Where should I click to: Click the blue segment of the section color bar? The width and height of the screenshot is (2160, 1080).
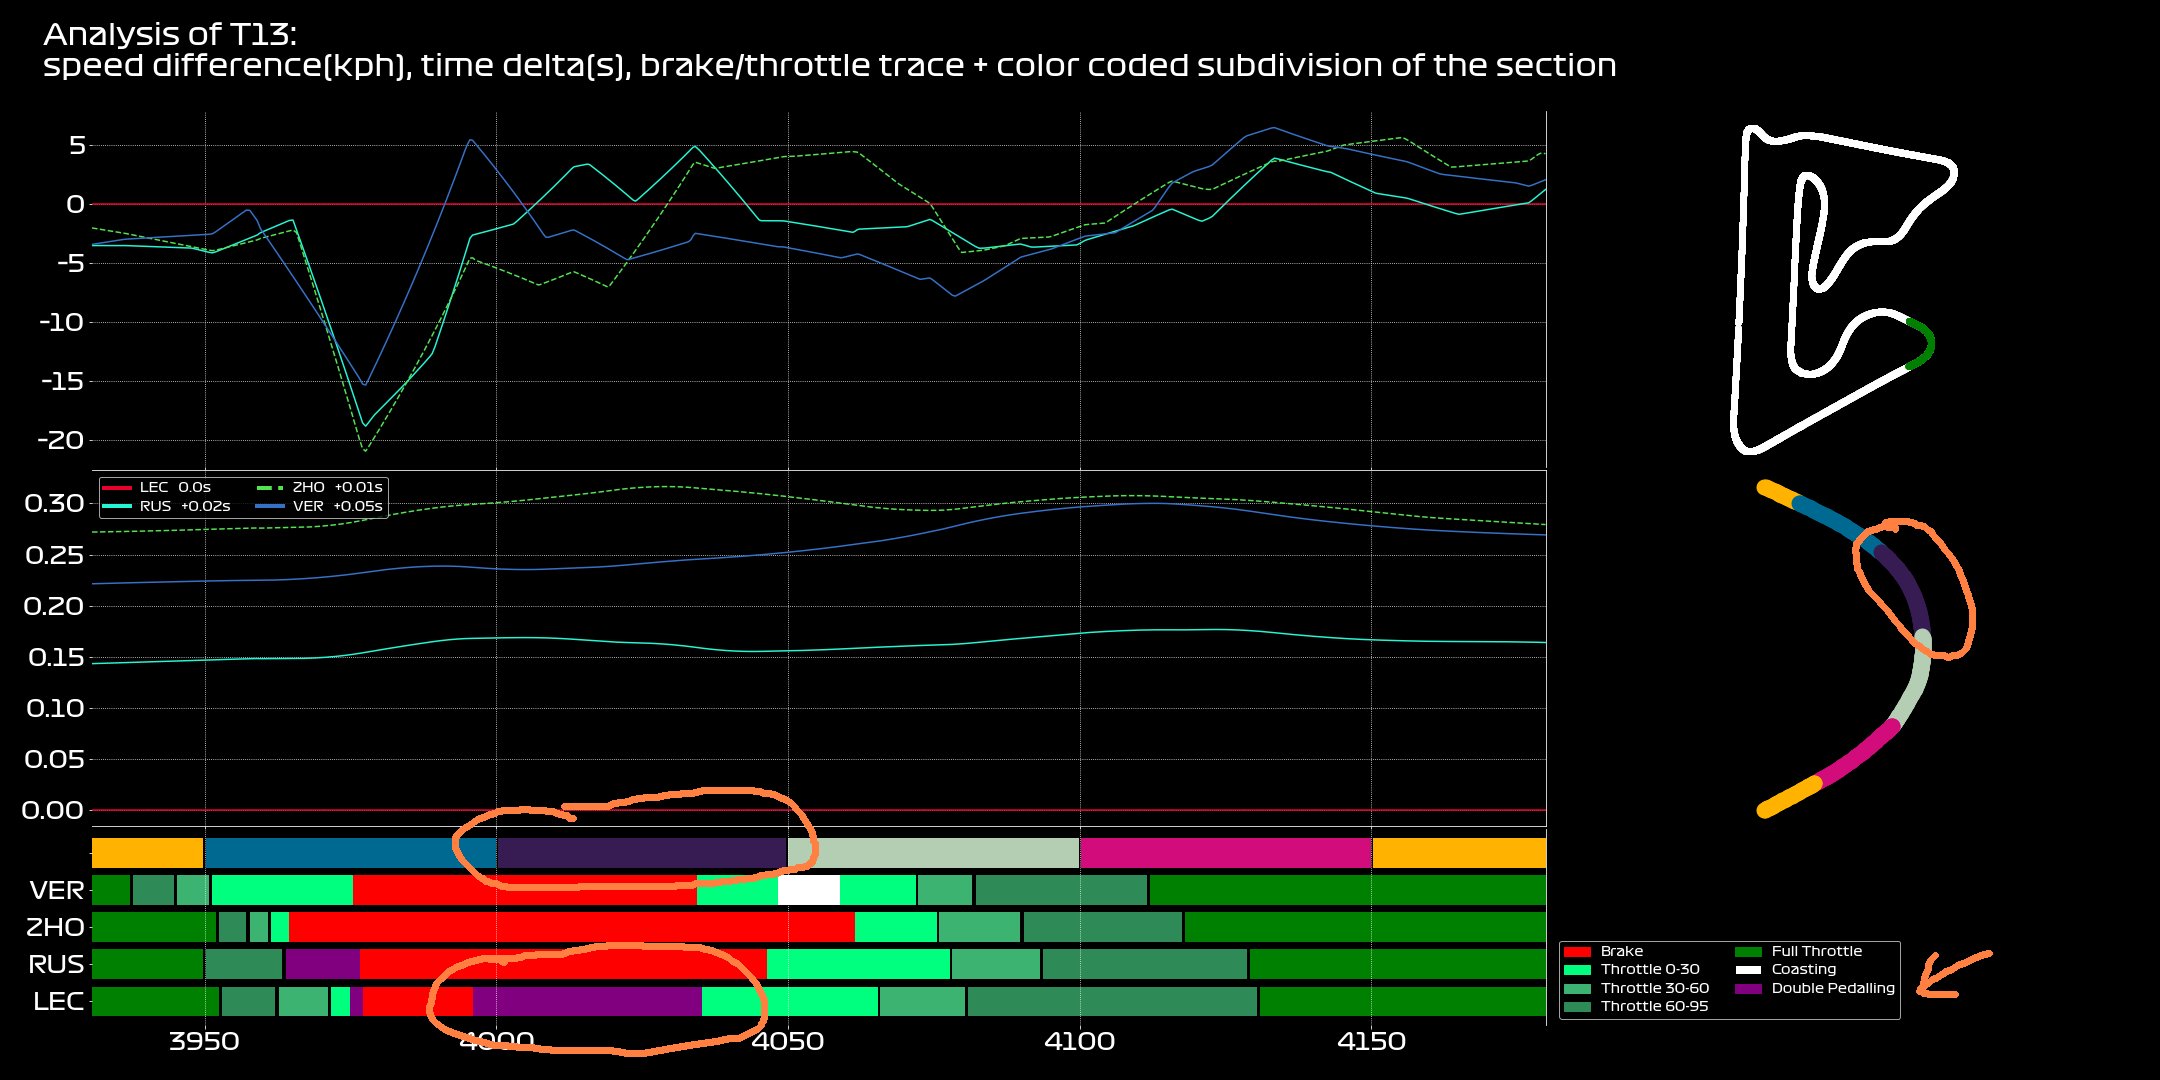[x=350, y=853]
